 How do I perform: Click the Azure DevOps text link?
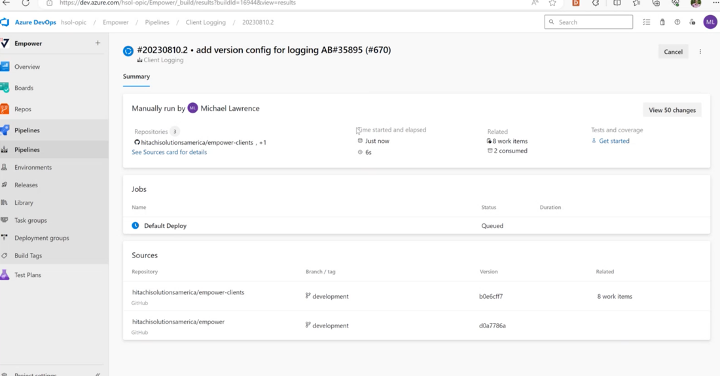pyautogui.click(x=35, y=22)
